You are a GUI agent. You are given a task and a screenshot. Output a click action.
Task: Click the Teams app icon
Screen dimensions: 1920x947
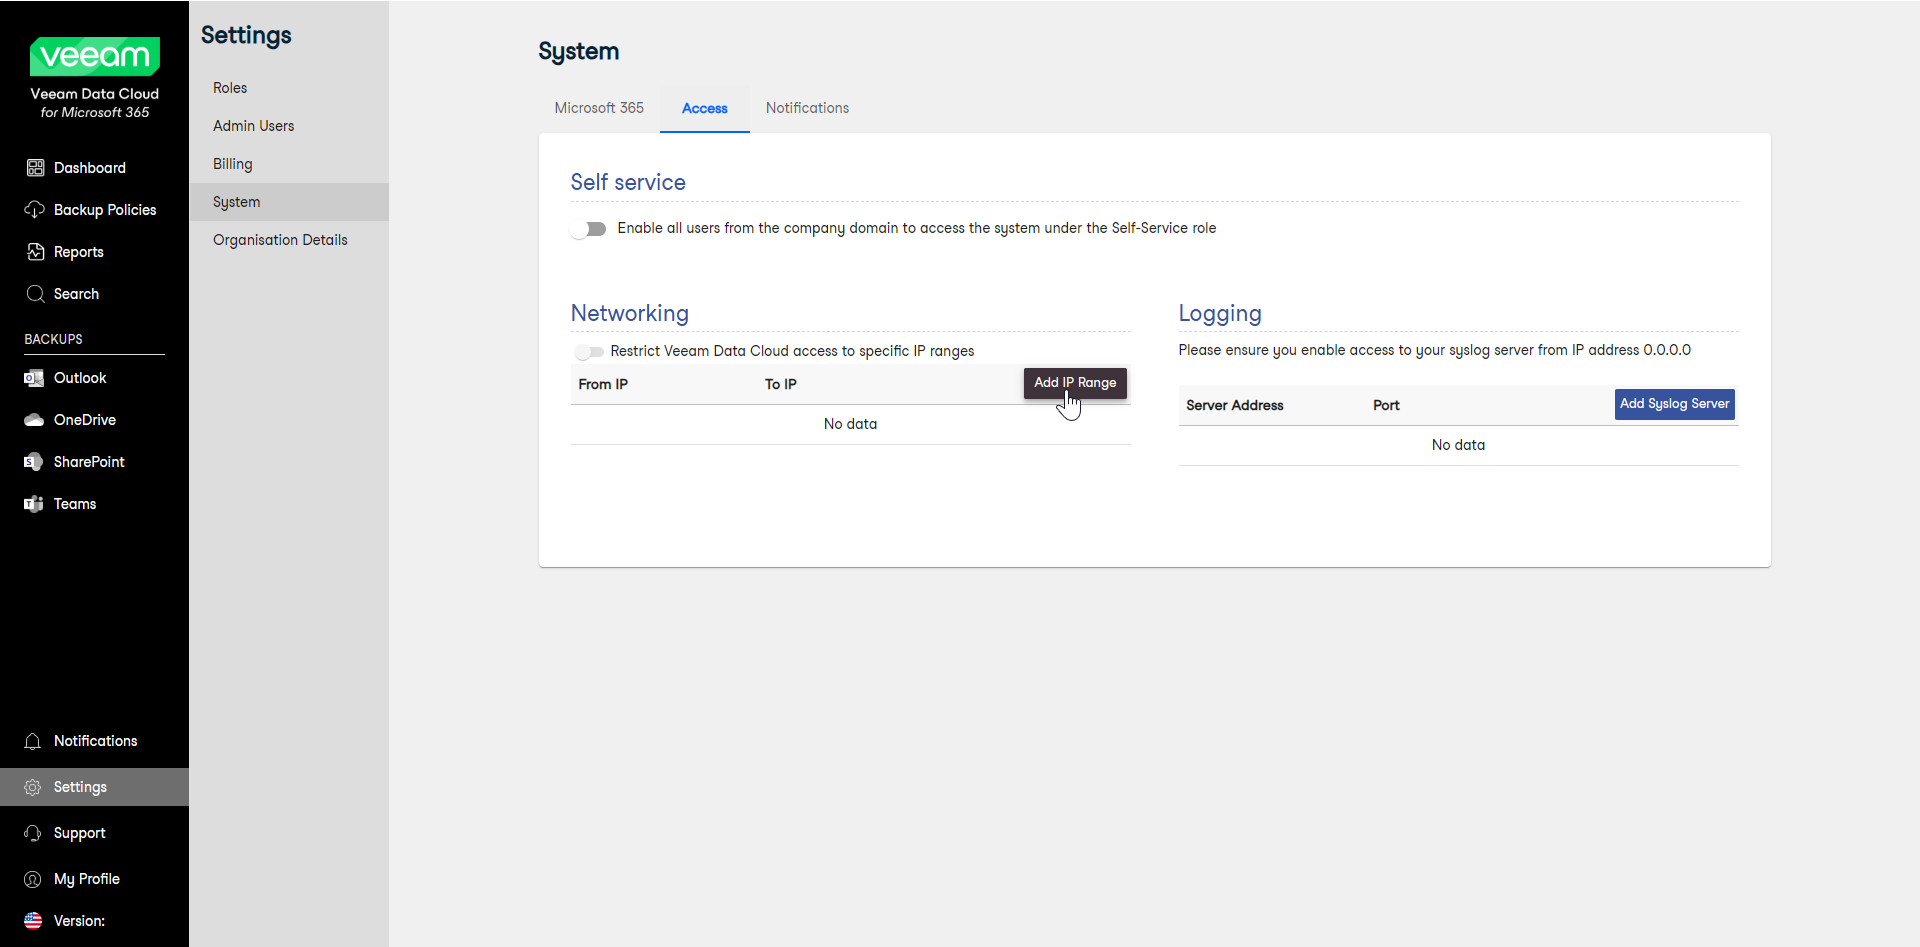[34, 504]
